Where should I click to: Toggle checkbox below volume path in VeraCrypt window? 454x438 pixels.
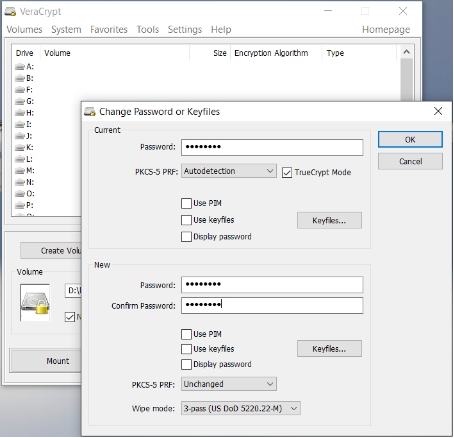point(70,317)
